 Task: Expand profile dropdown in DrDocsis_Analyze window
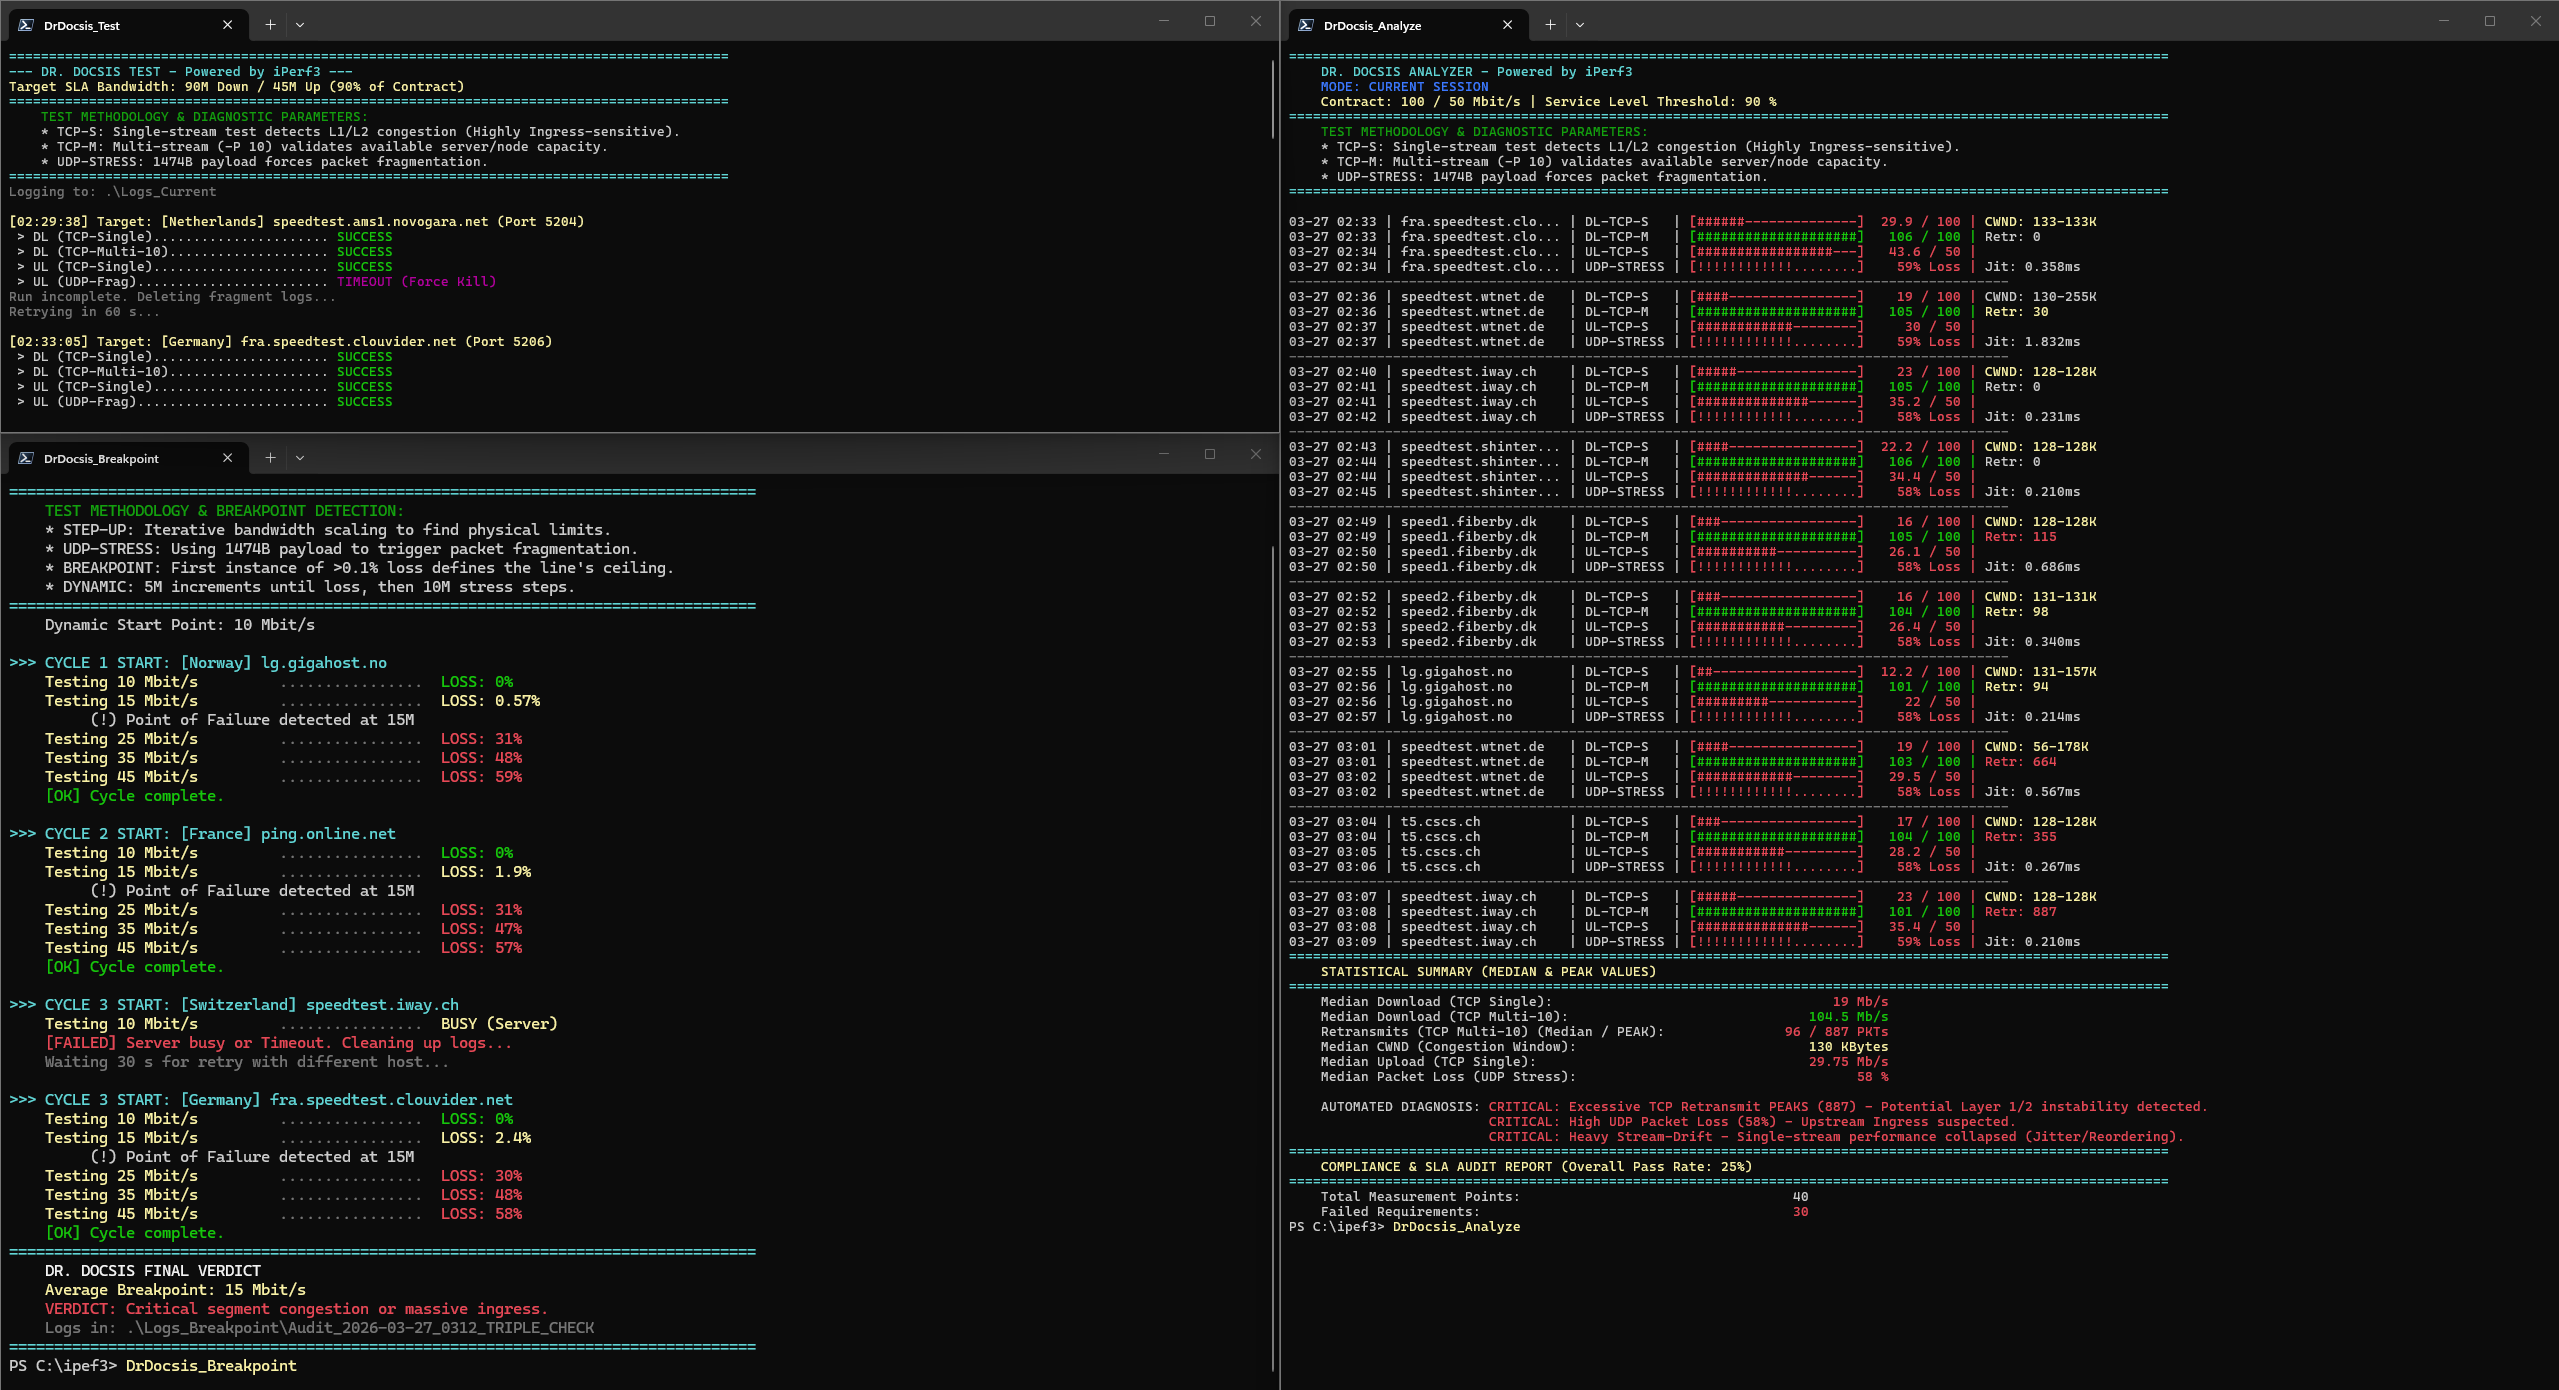(1580, 25)
